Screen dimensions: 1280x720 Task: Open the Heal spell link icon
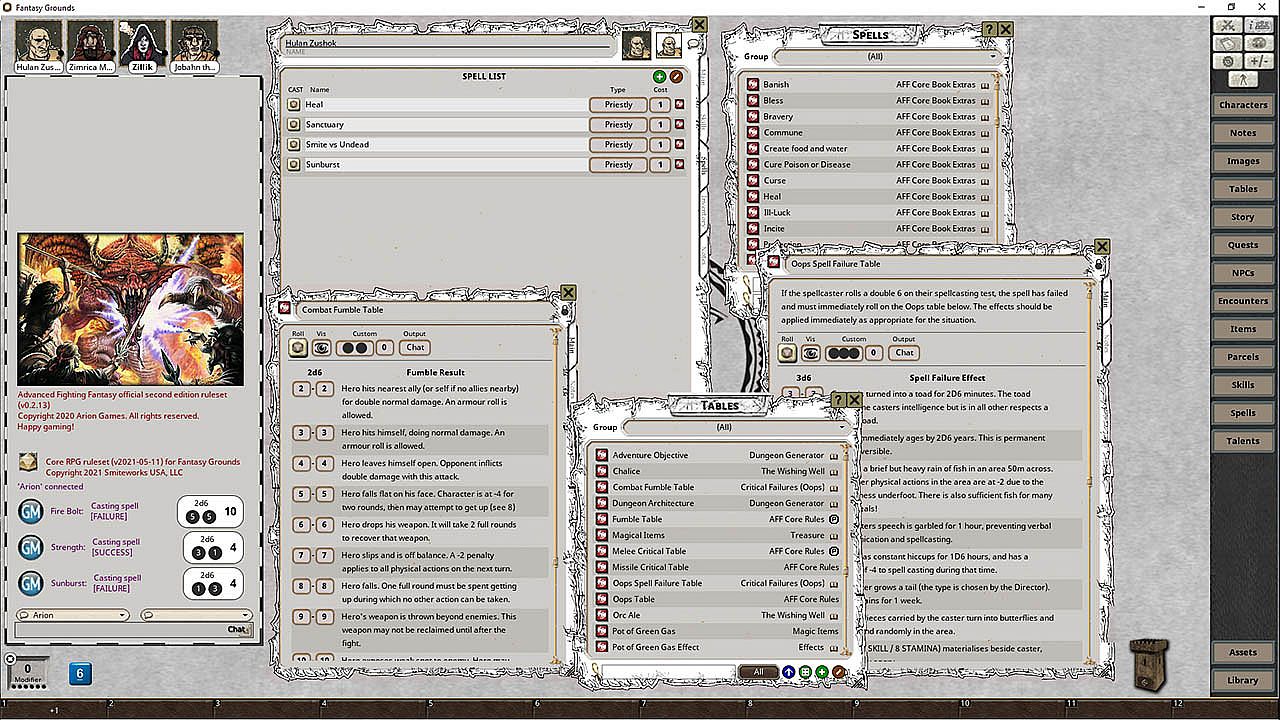coord(680,105)
